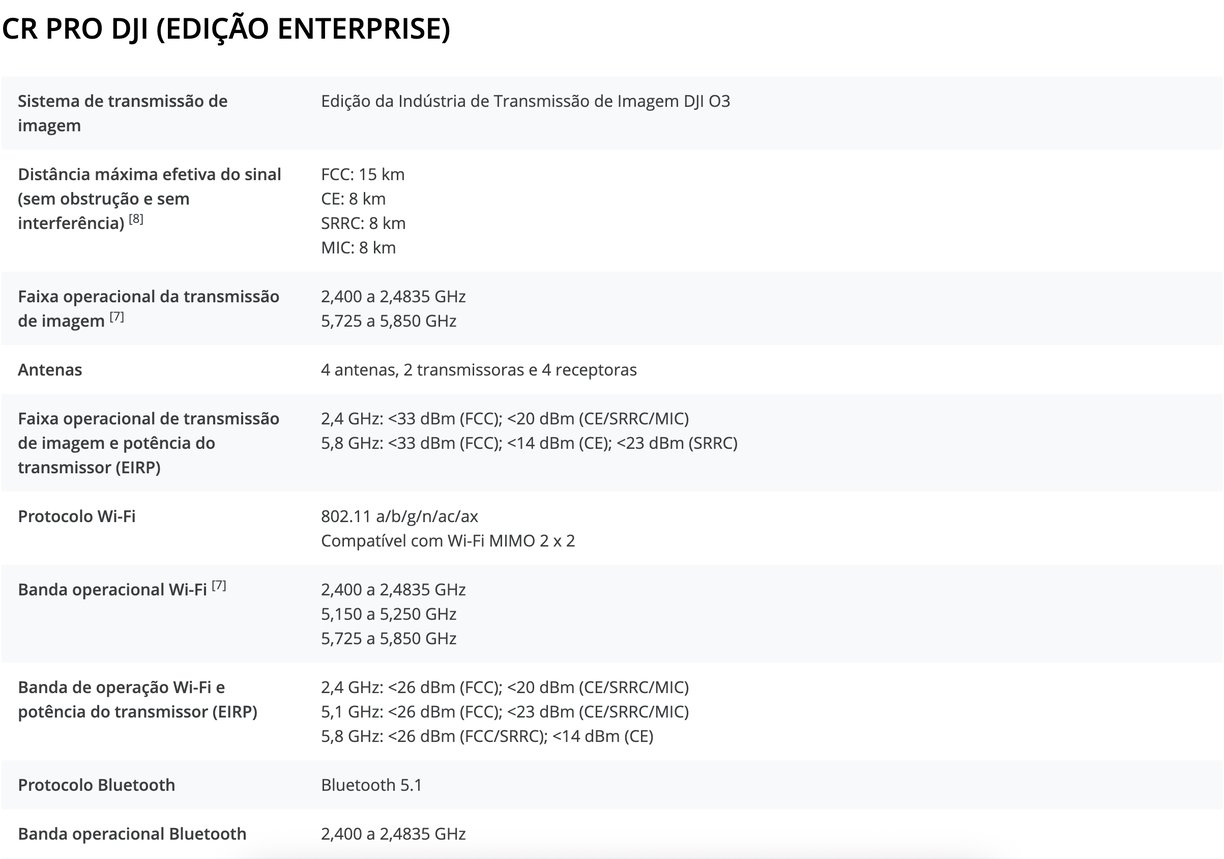This screenshot has width=1224, height=859.
Task: Click the CR PRO DJI (EDIÇÃO ENTERPRISE) heading
Action: tap(226, 29)
